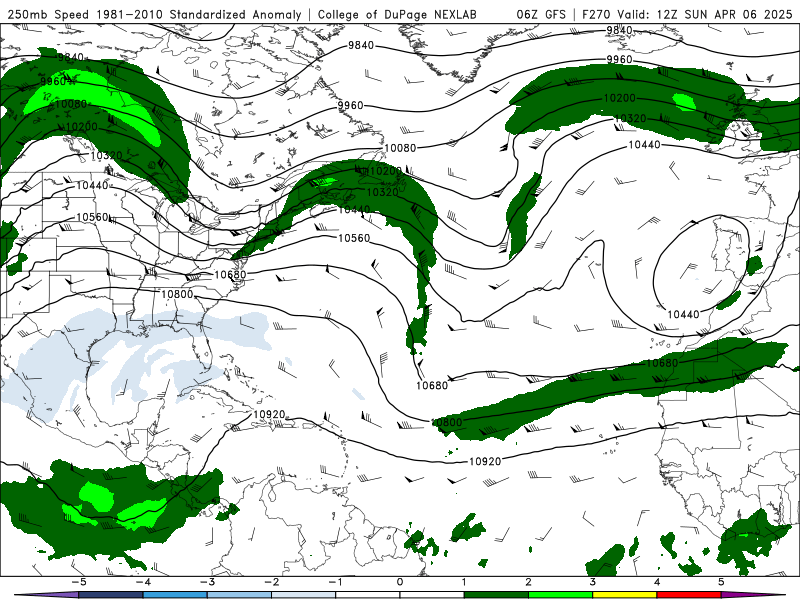The image size is (800, 600).
Task: Click the '06Z GFS' model run label
Action: pos(541,14)
